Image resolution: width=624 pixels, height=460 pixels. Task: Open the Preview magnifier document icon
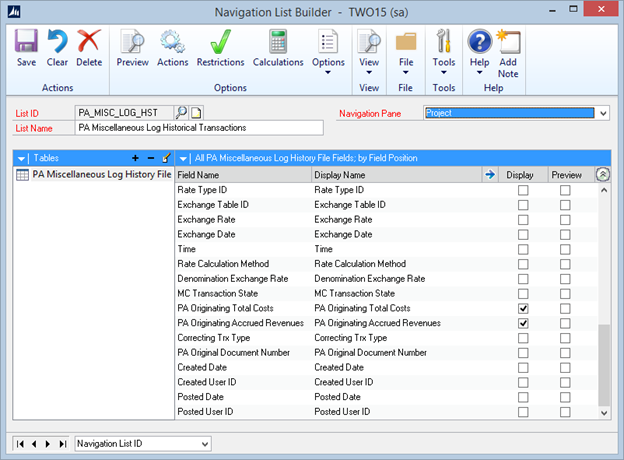pos(133,41)
